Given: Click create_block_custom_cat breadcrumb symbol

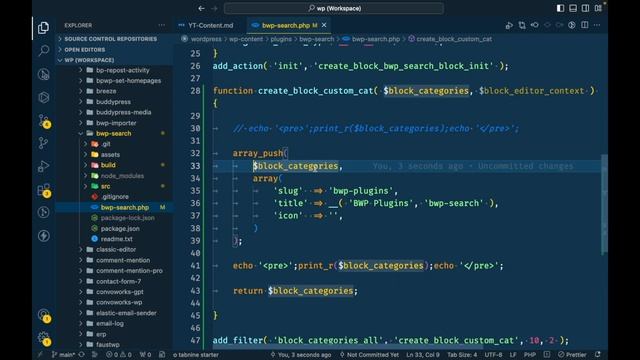Looking at the screenshot, I should pos(450,39).
